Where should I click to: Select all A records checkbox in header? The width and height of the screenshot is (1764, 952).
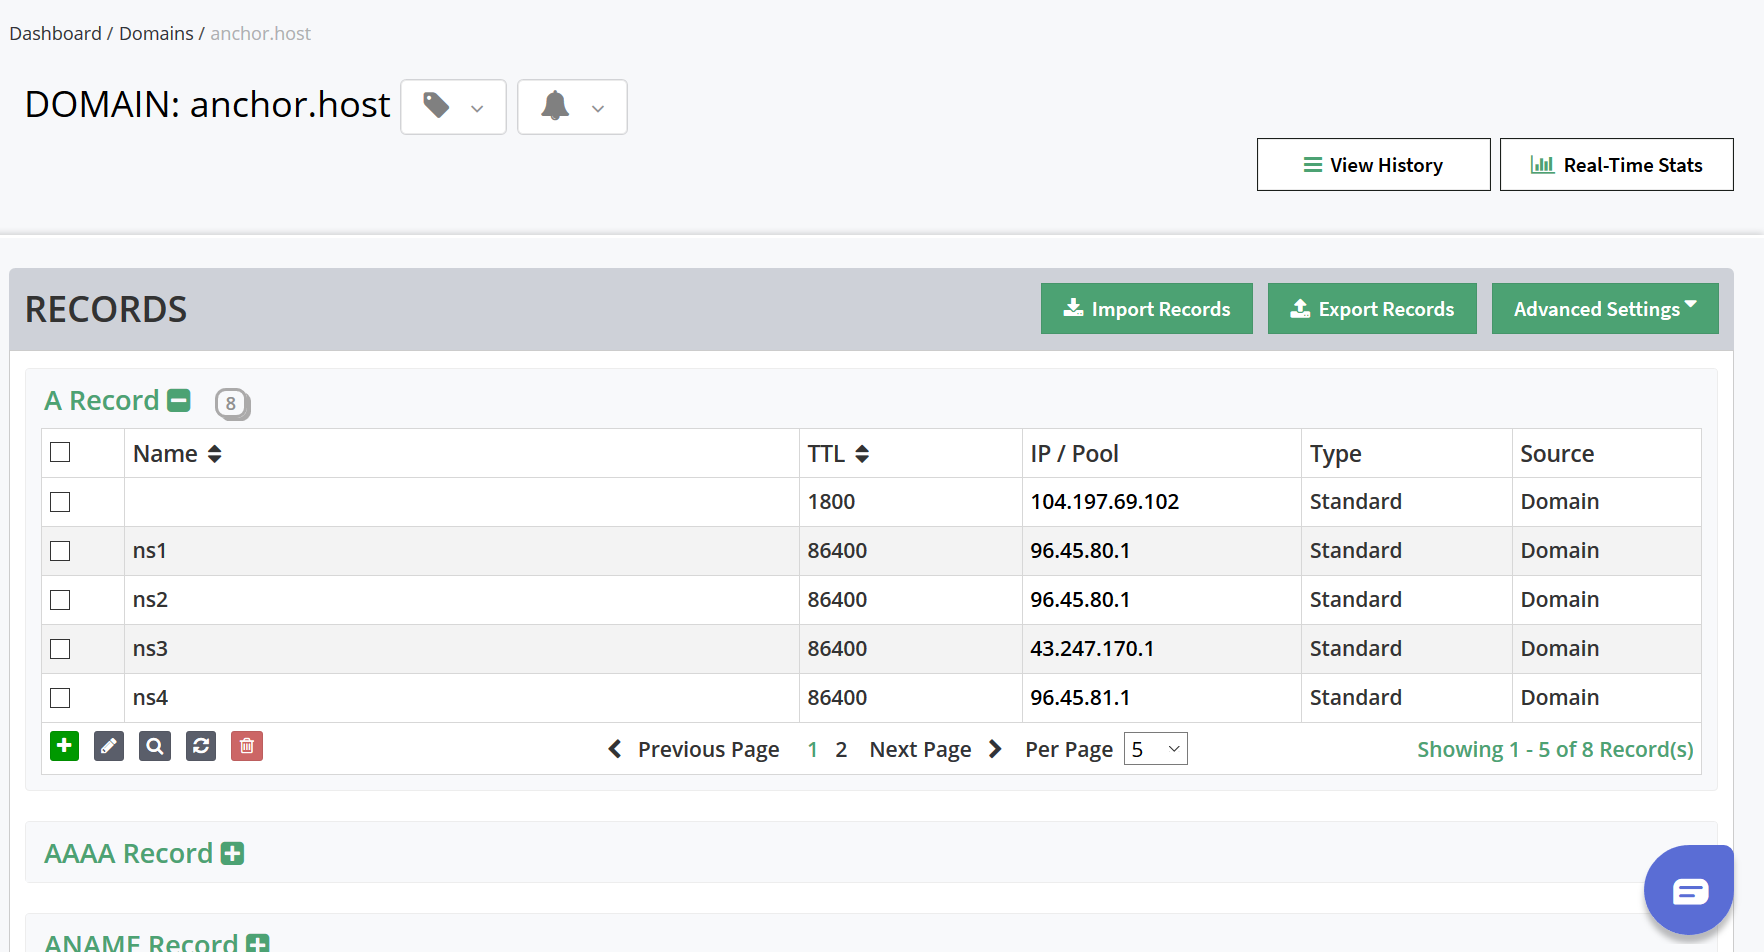(60, 452)
